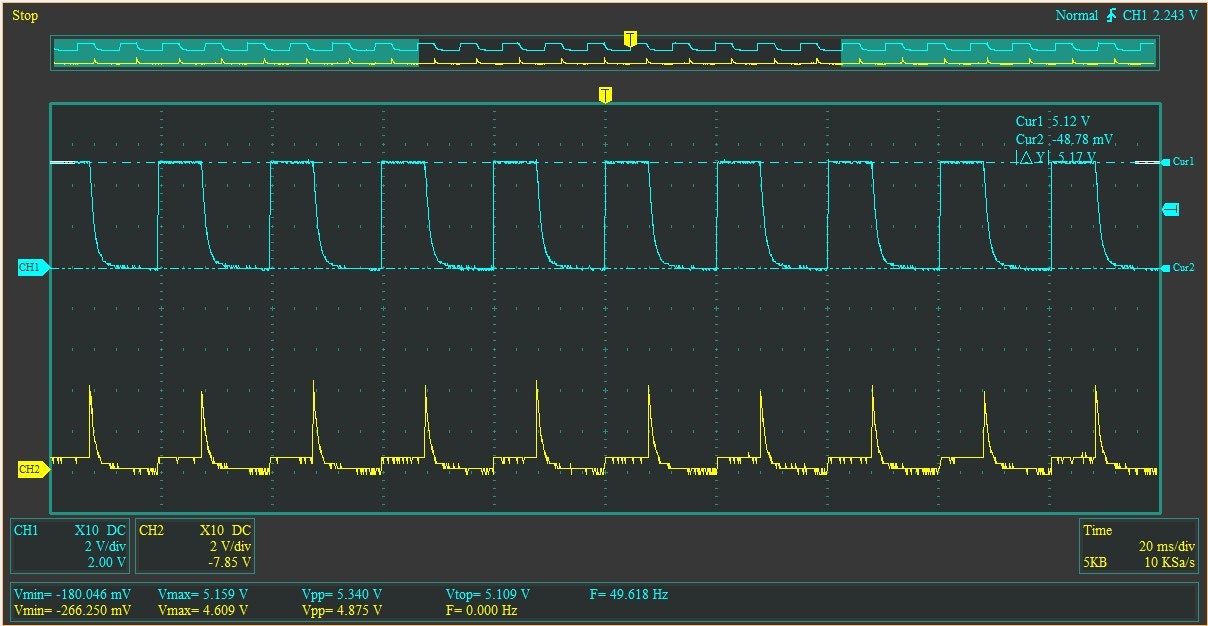Viewport: 1208px width, 626px height.
Task: Click the rising edge trigger icon
Action: (x=1112, y=15)
